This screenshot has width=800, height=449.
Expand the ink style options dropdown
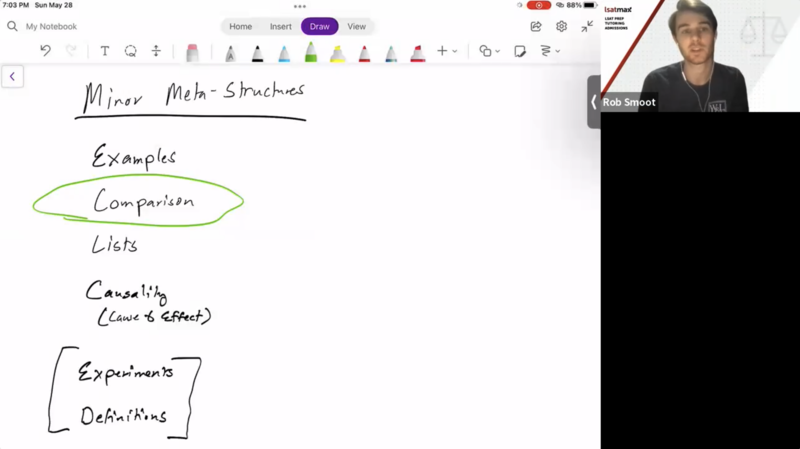549,51
